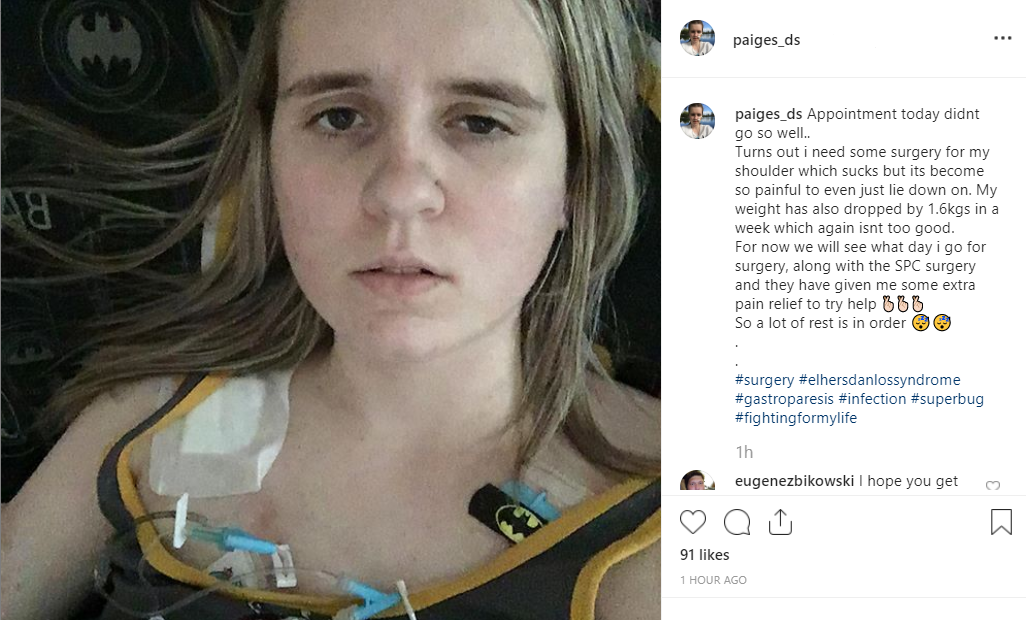Like eugenezbikowski's comment with small heart
The width and height of the screenshot is (1026, 620).
click(x=993, y=485)
